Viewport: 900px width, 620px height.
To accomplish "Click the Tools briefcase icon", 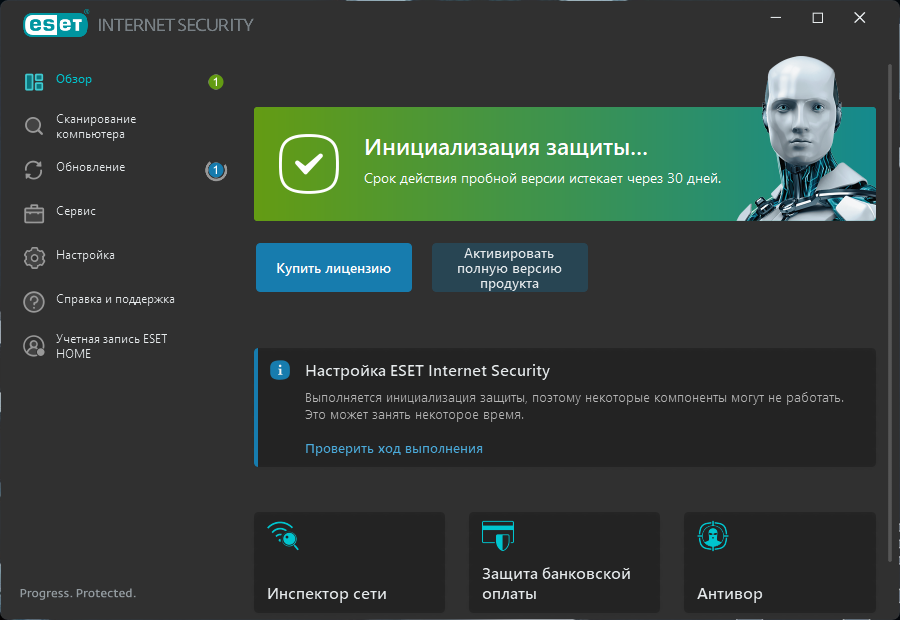I will pyautogui.click(x=34, y=214).
